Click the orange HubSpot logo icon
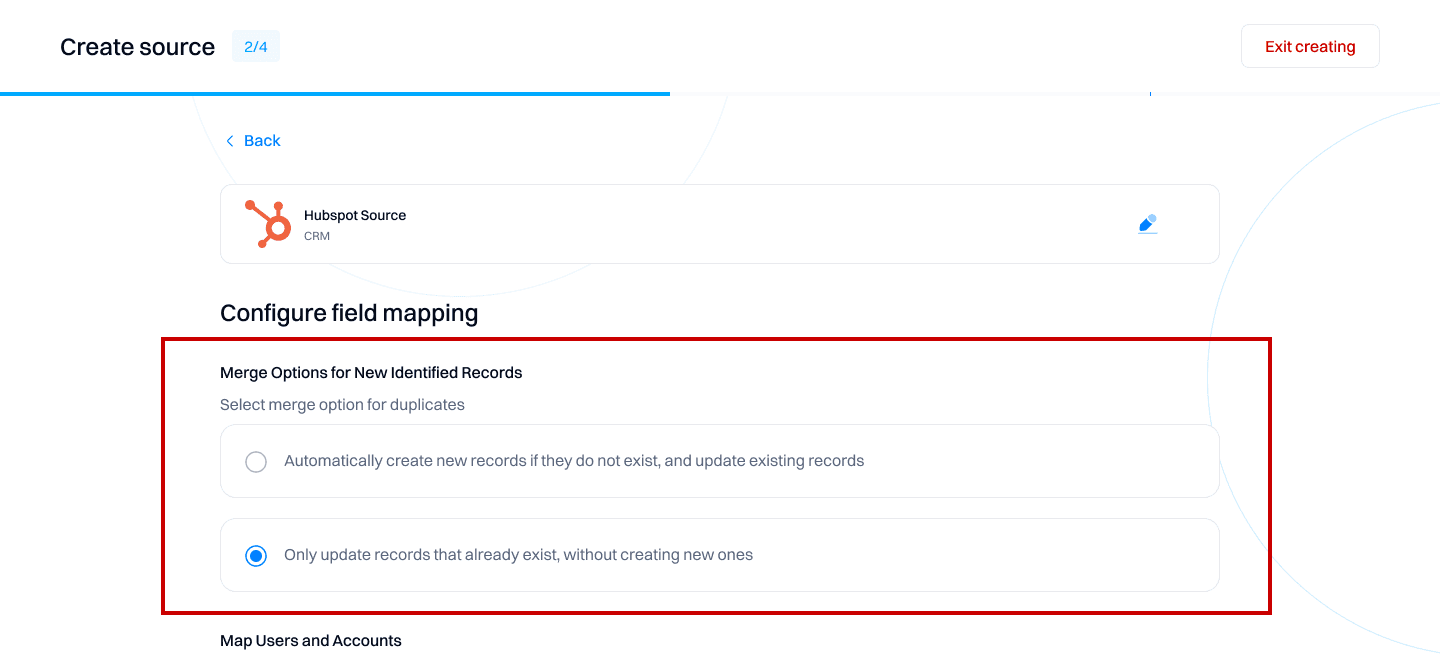Screen dimensions: 1440x656 268,224
